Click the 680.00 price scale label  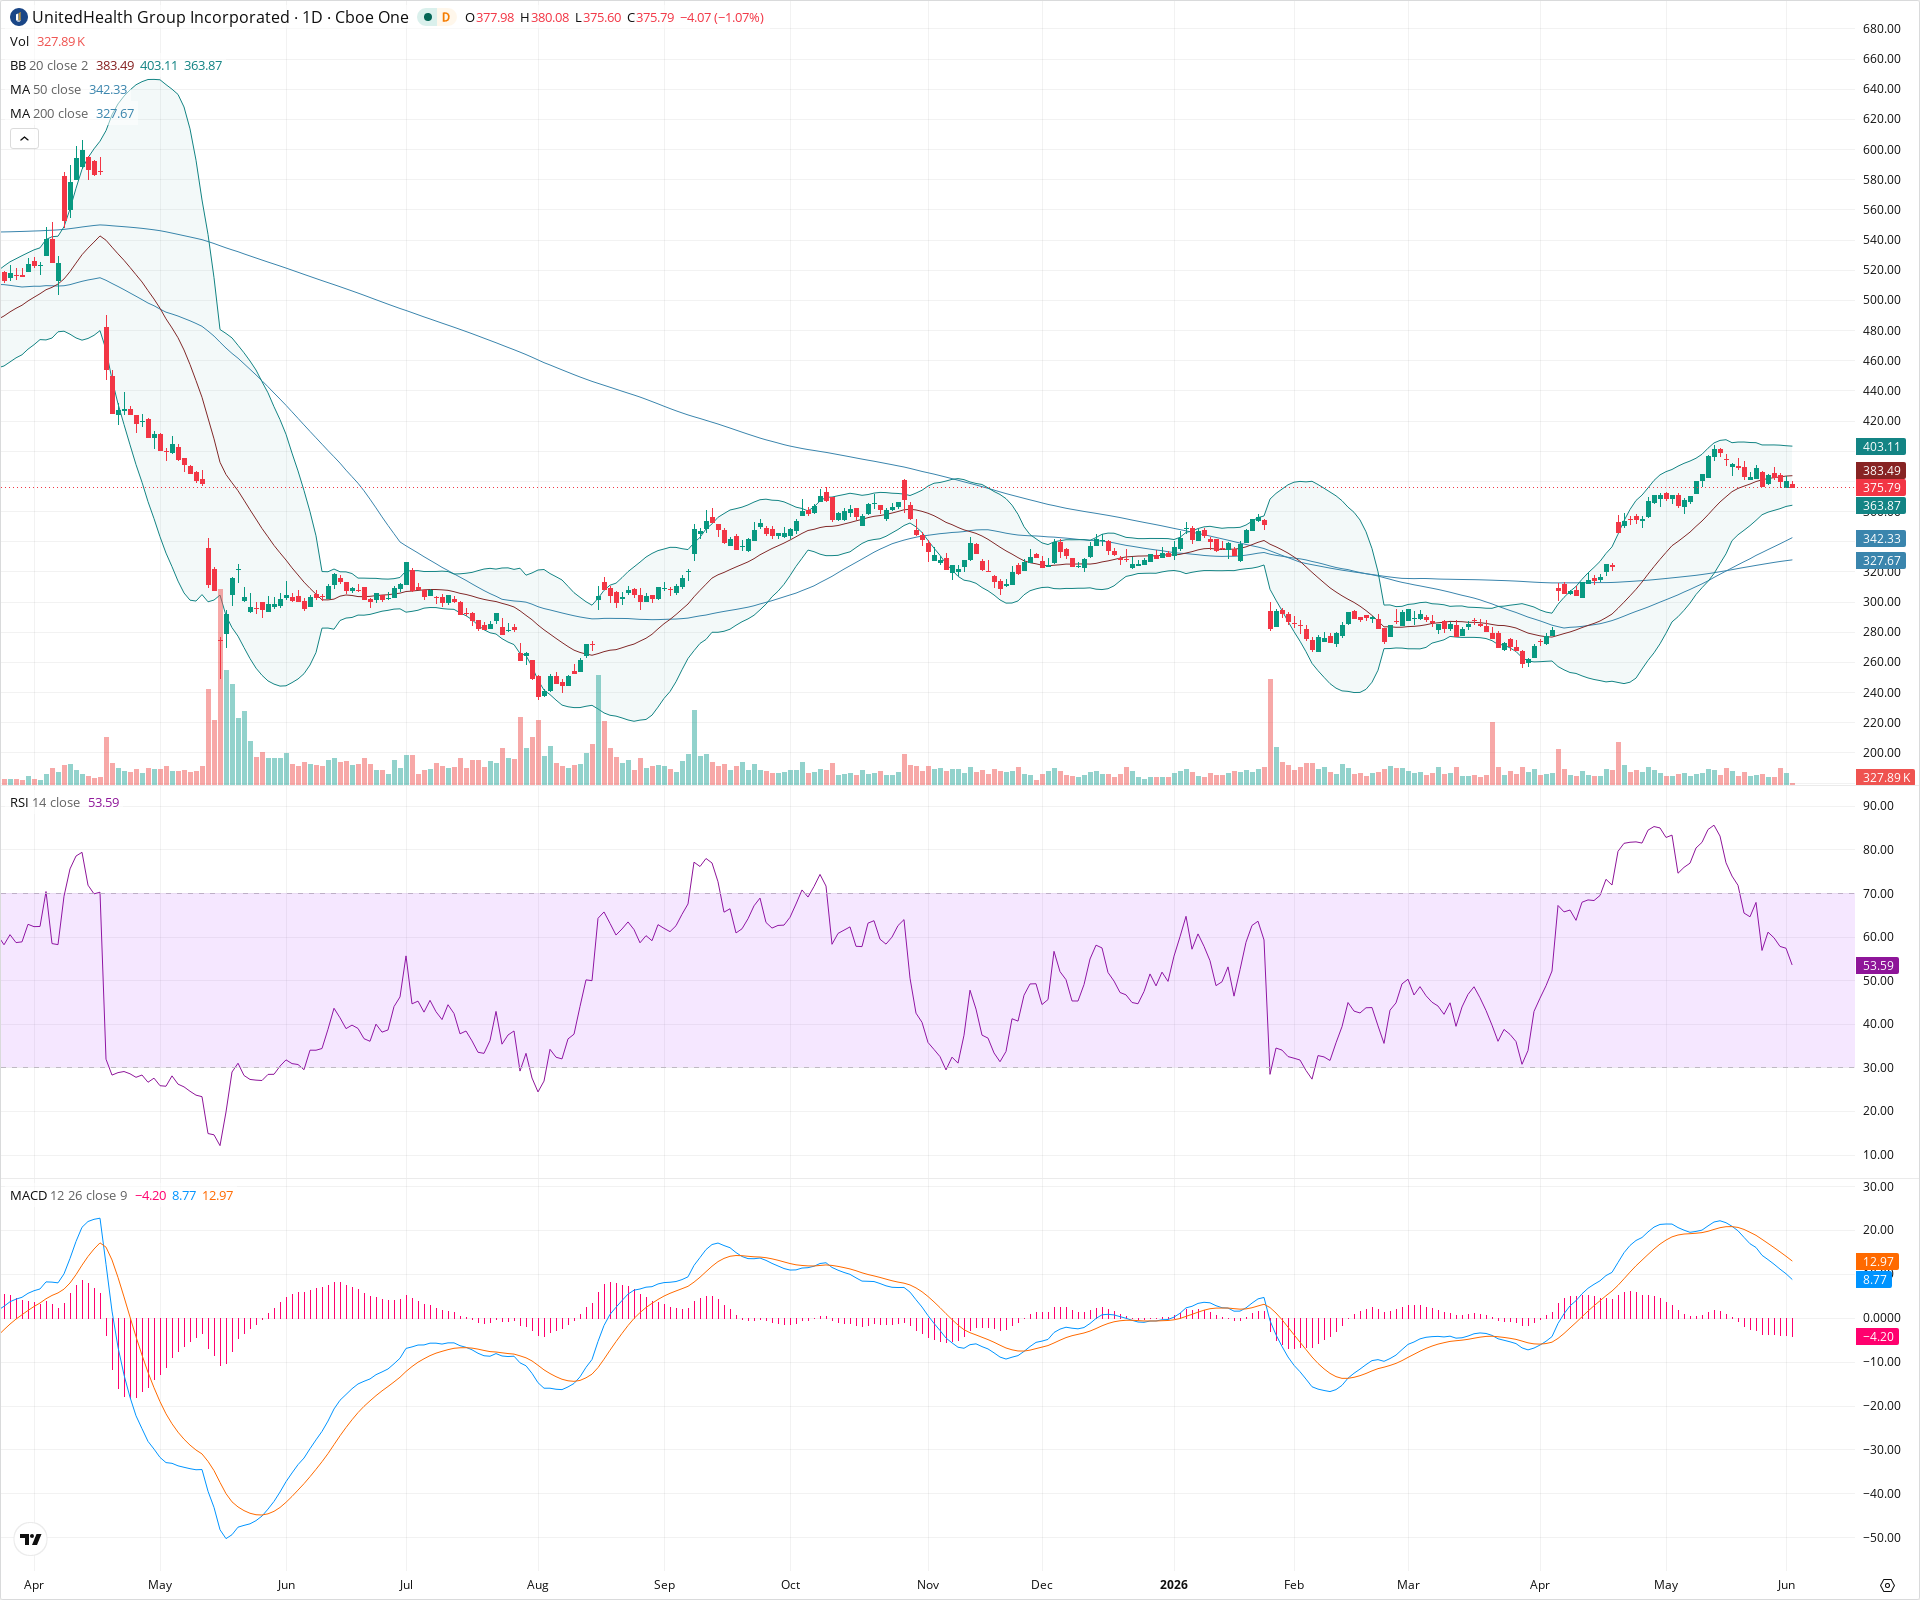click(x=1882, y=29)
